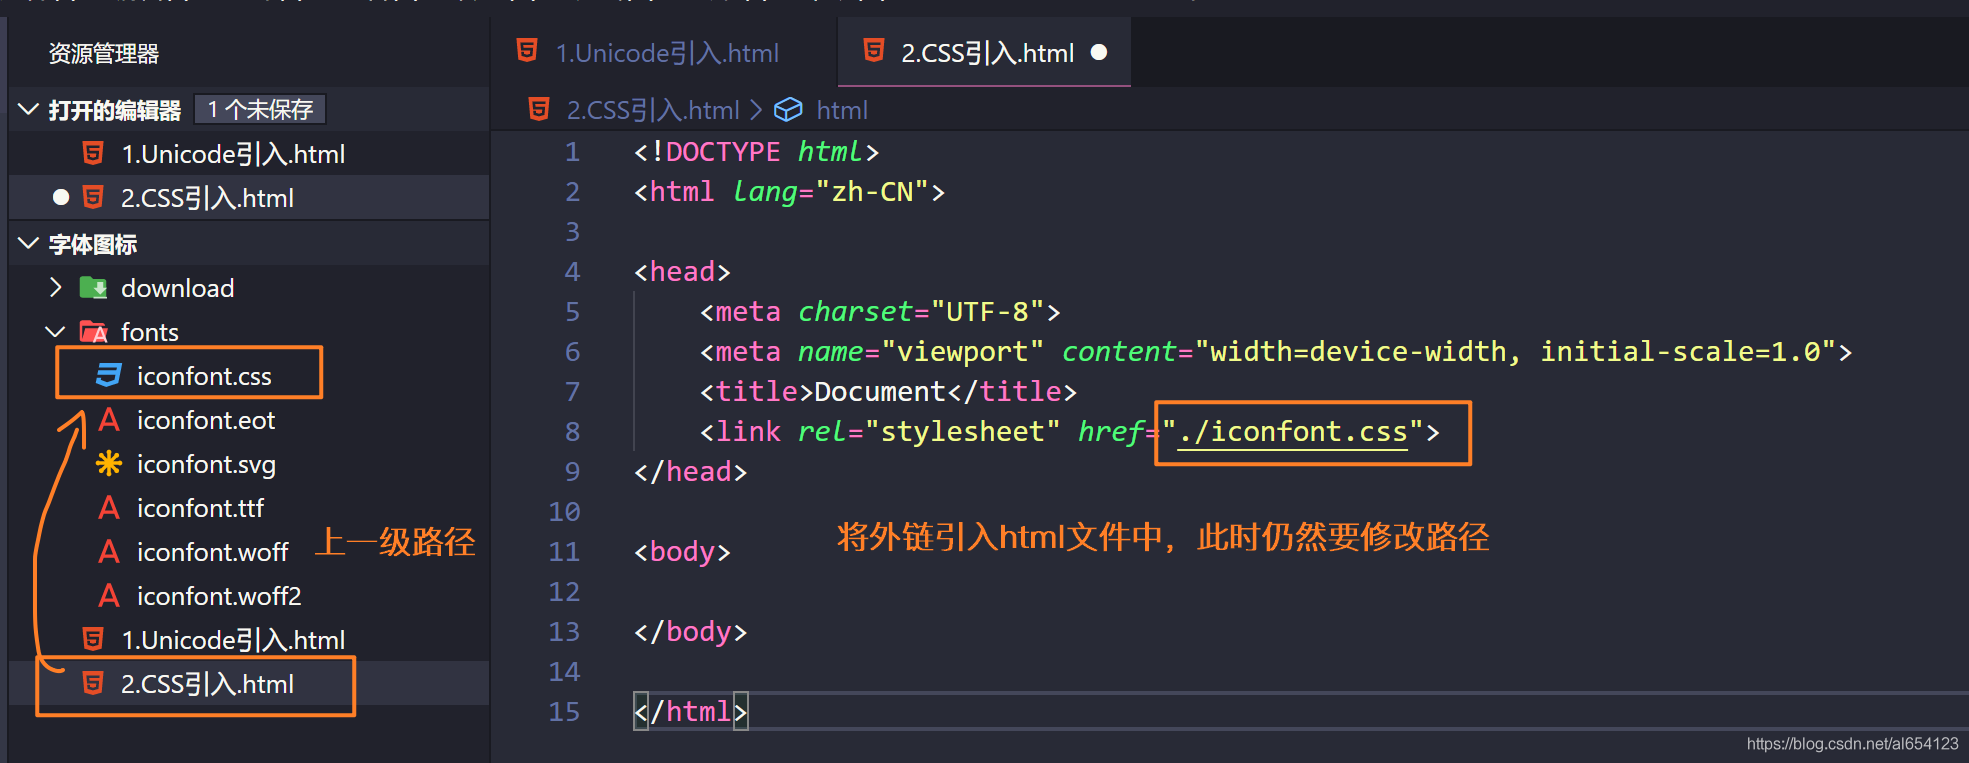Viewport: 1969px width, 763px height.
Task: Click line number 15 in gutter
Action: click(x=564, y=712)
